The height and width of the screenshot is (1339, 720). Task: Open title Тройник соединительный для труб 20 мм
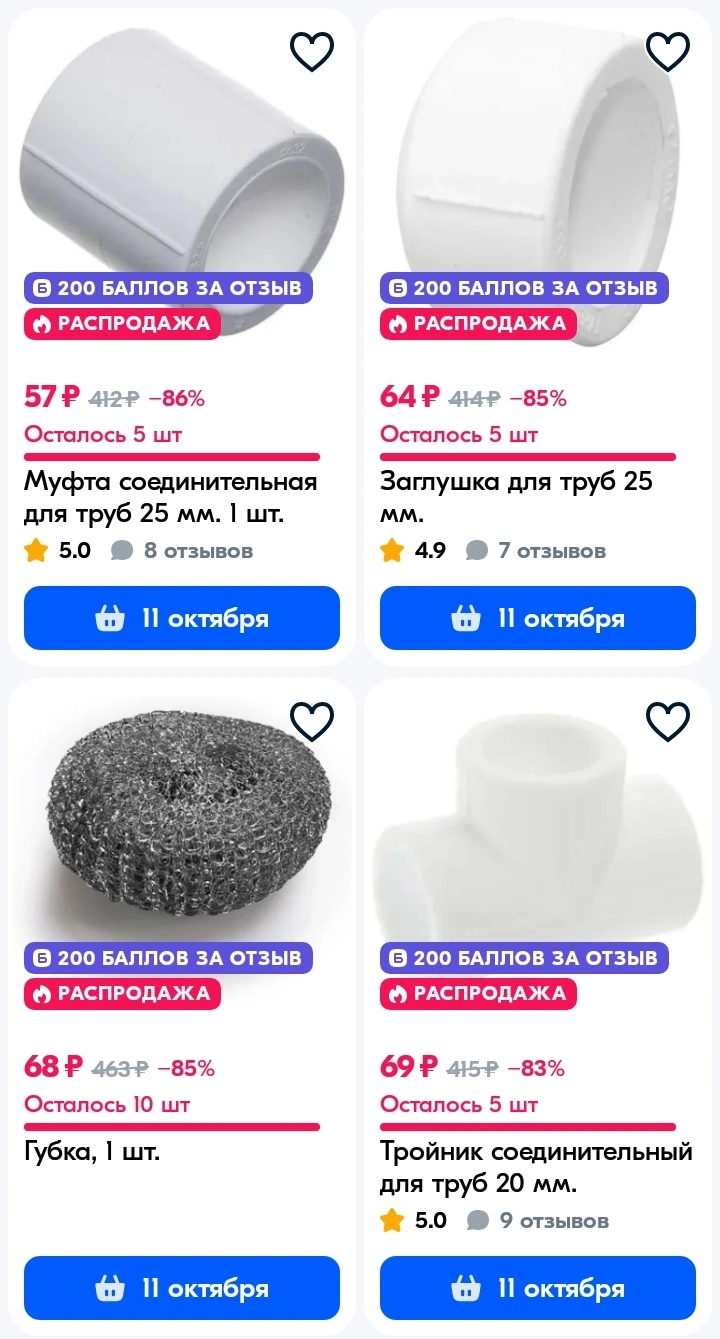(x=536, y=1168)
